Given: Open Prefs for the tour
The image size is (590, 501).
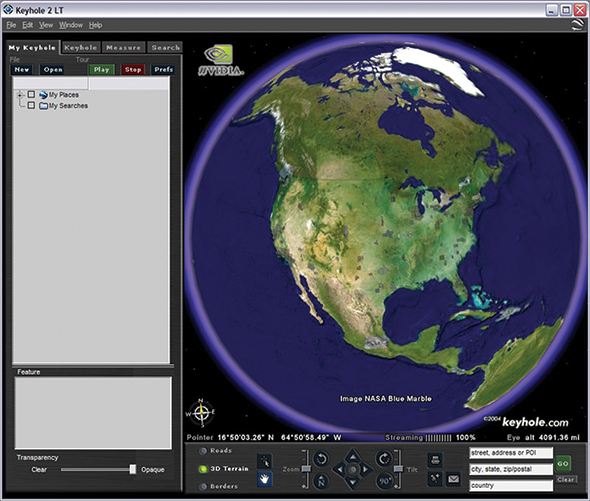Looking at the screenshot, I should [163, 70].
